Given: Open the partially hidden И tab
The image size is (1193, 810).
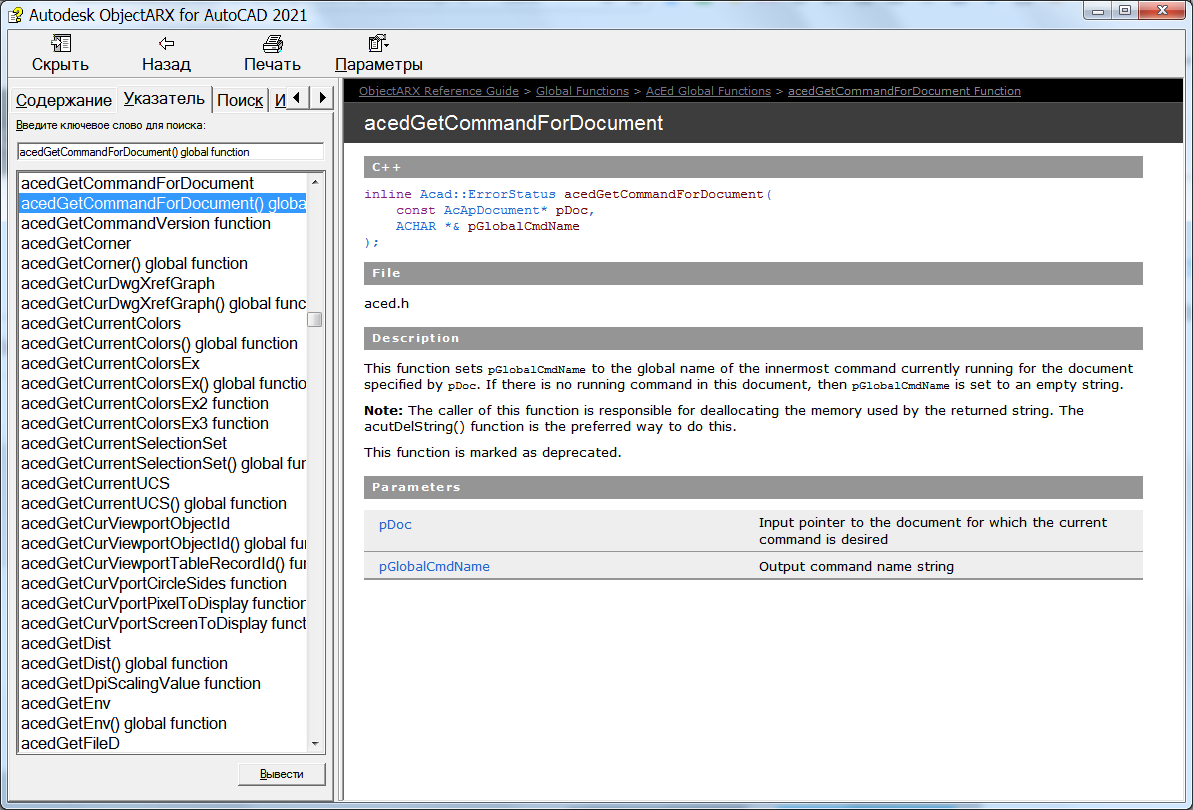Looking at the screenshot, I should point(280,100).
